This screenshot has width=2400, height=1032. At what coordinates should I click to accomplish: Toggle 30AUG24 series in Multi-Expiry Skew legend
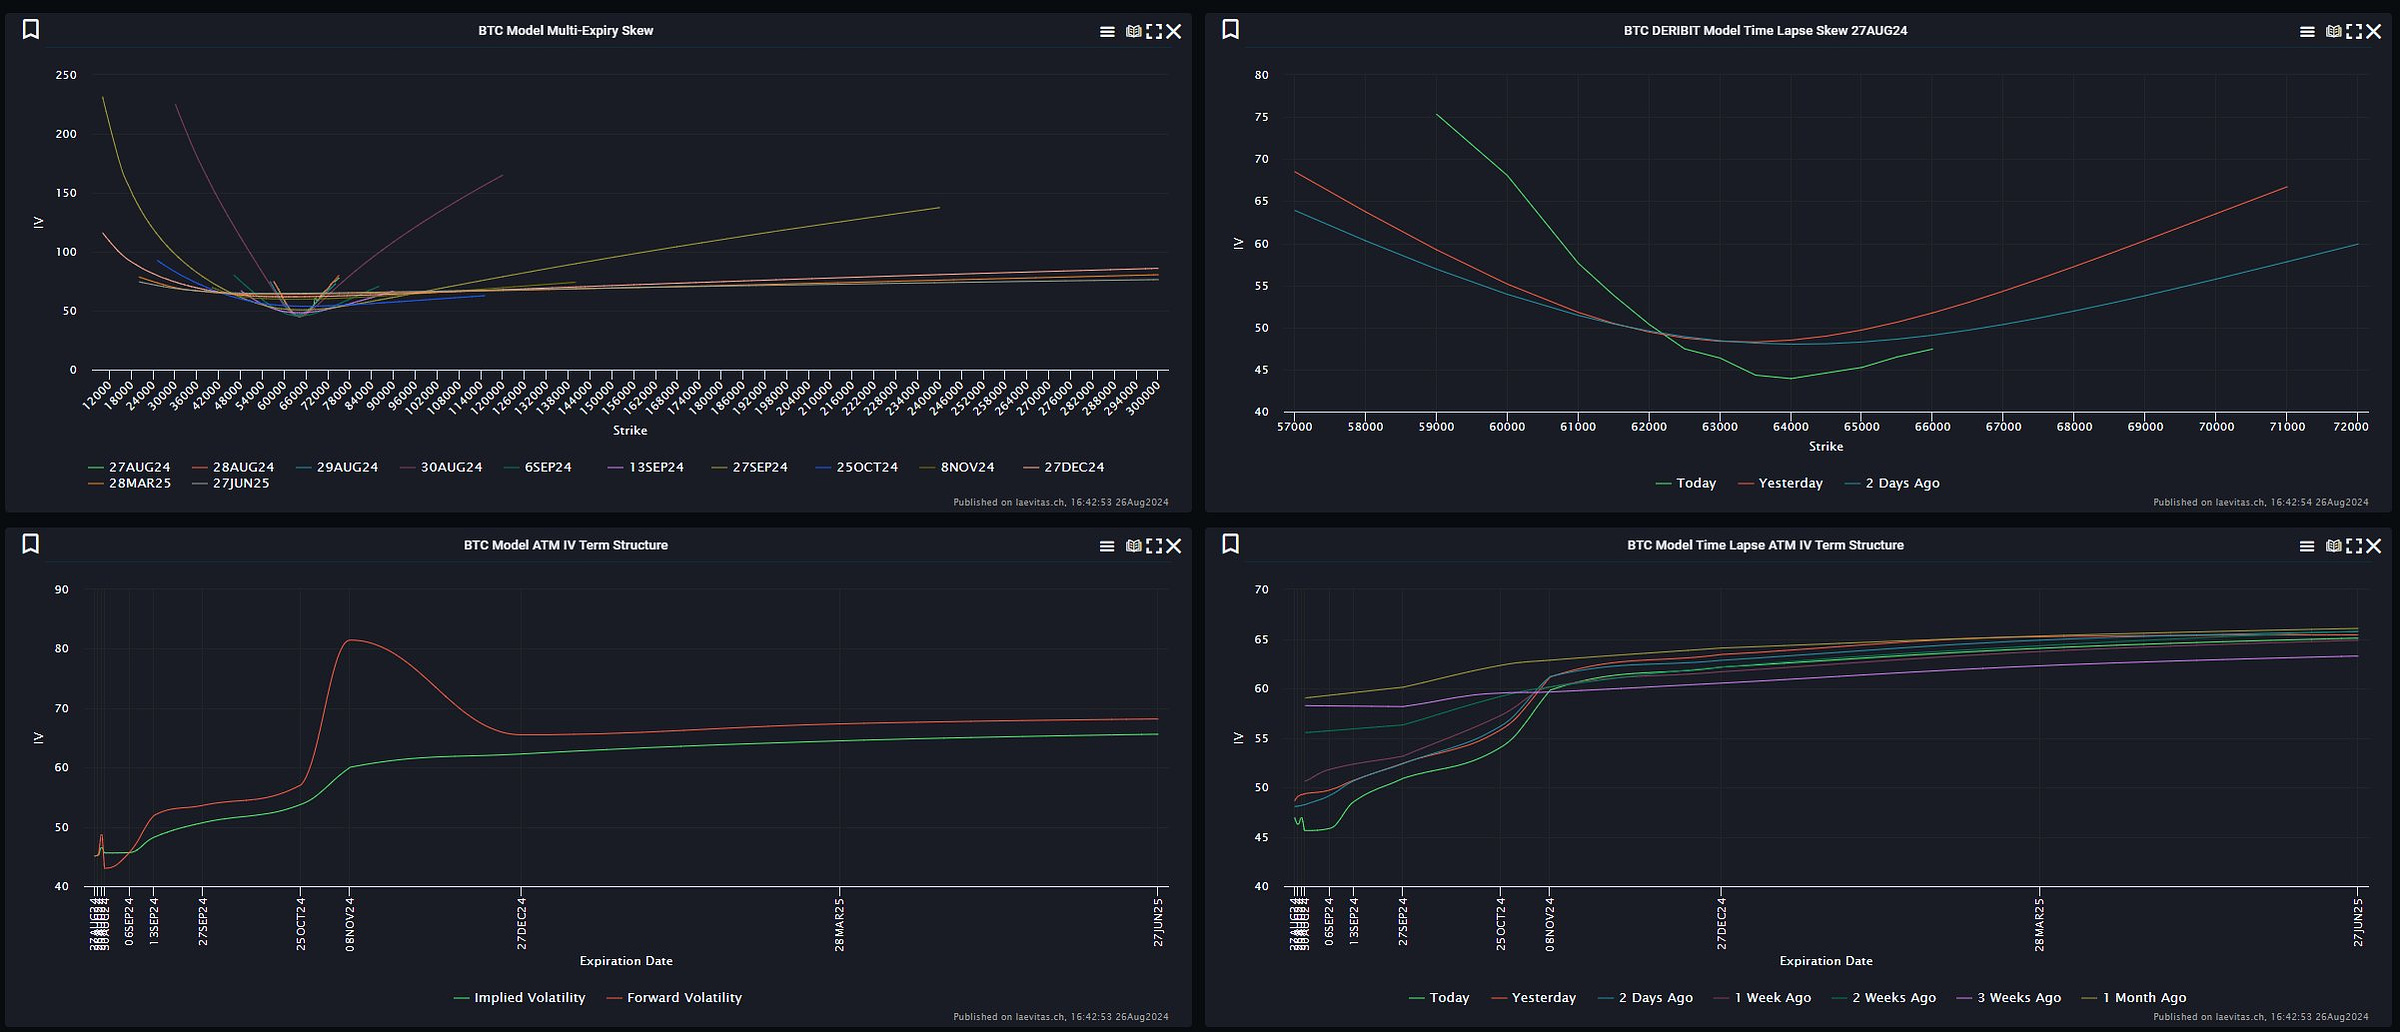click(441, 467)
